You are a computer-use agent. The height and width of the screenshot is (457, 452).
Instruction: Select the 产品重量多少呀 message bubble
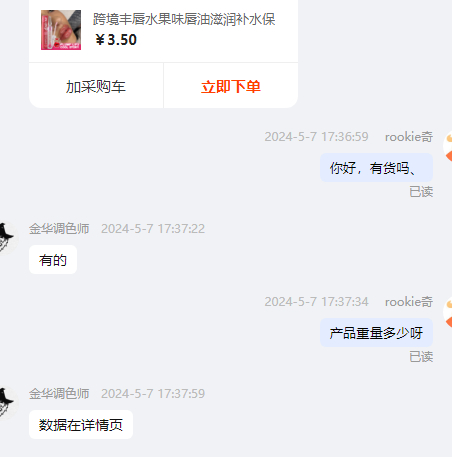pos(377,333)
